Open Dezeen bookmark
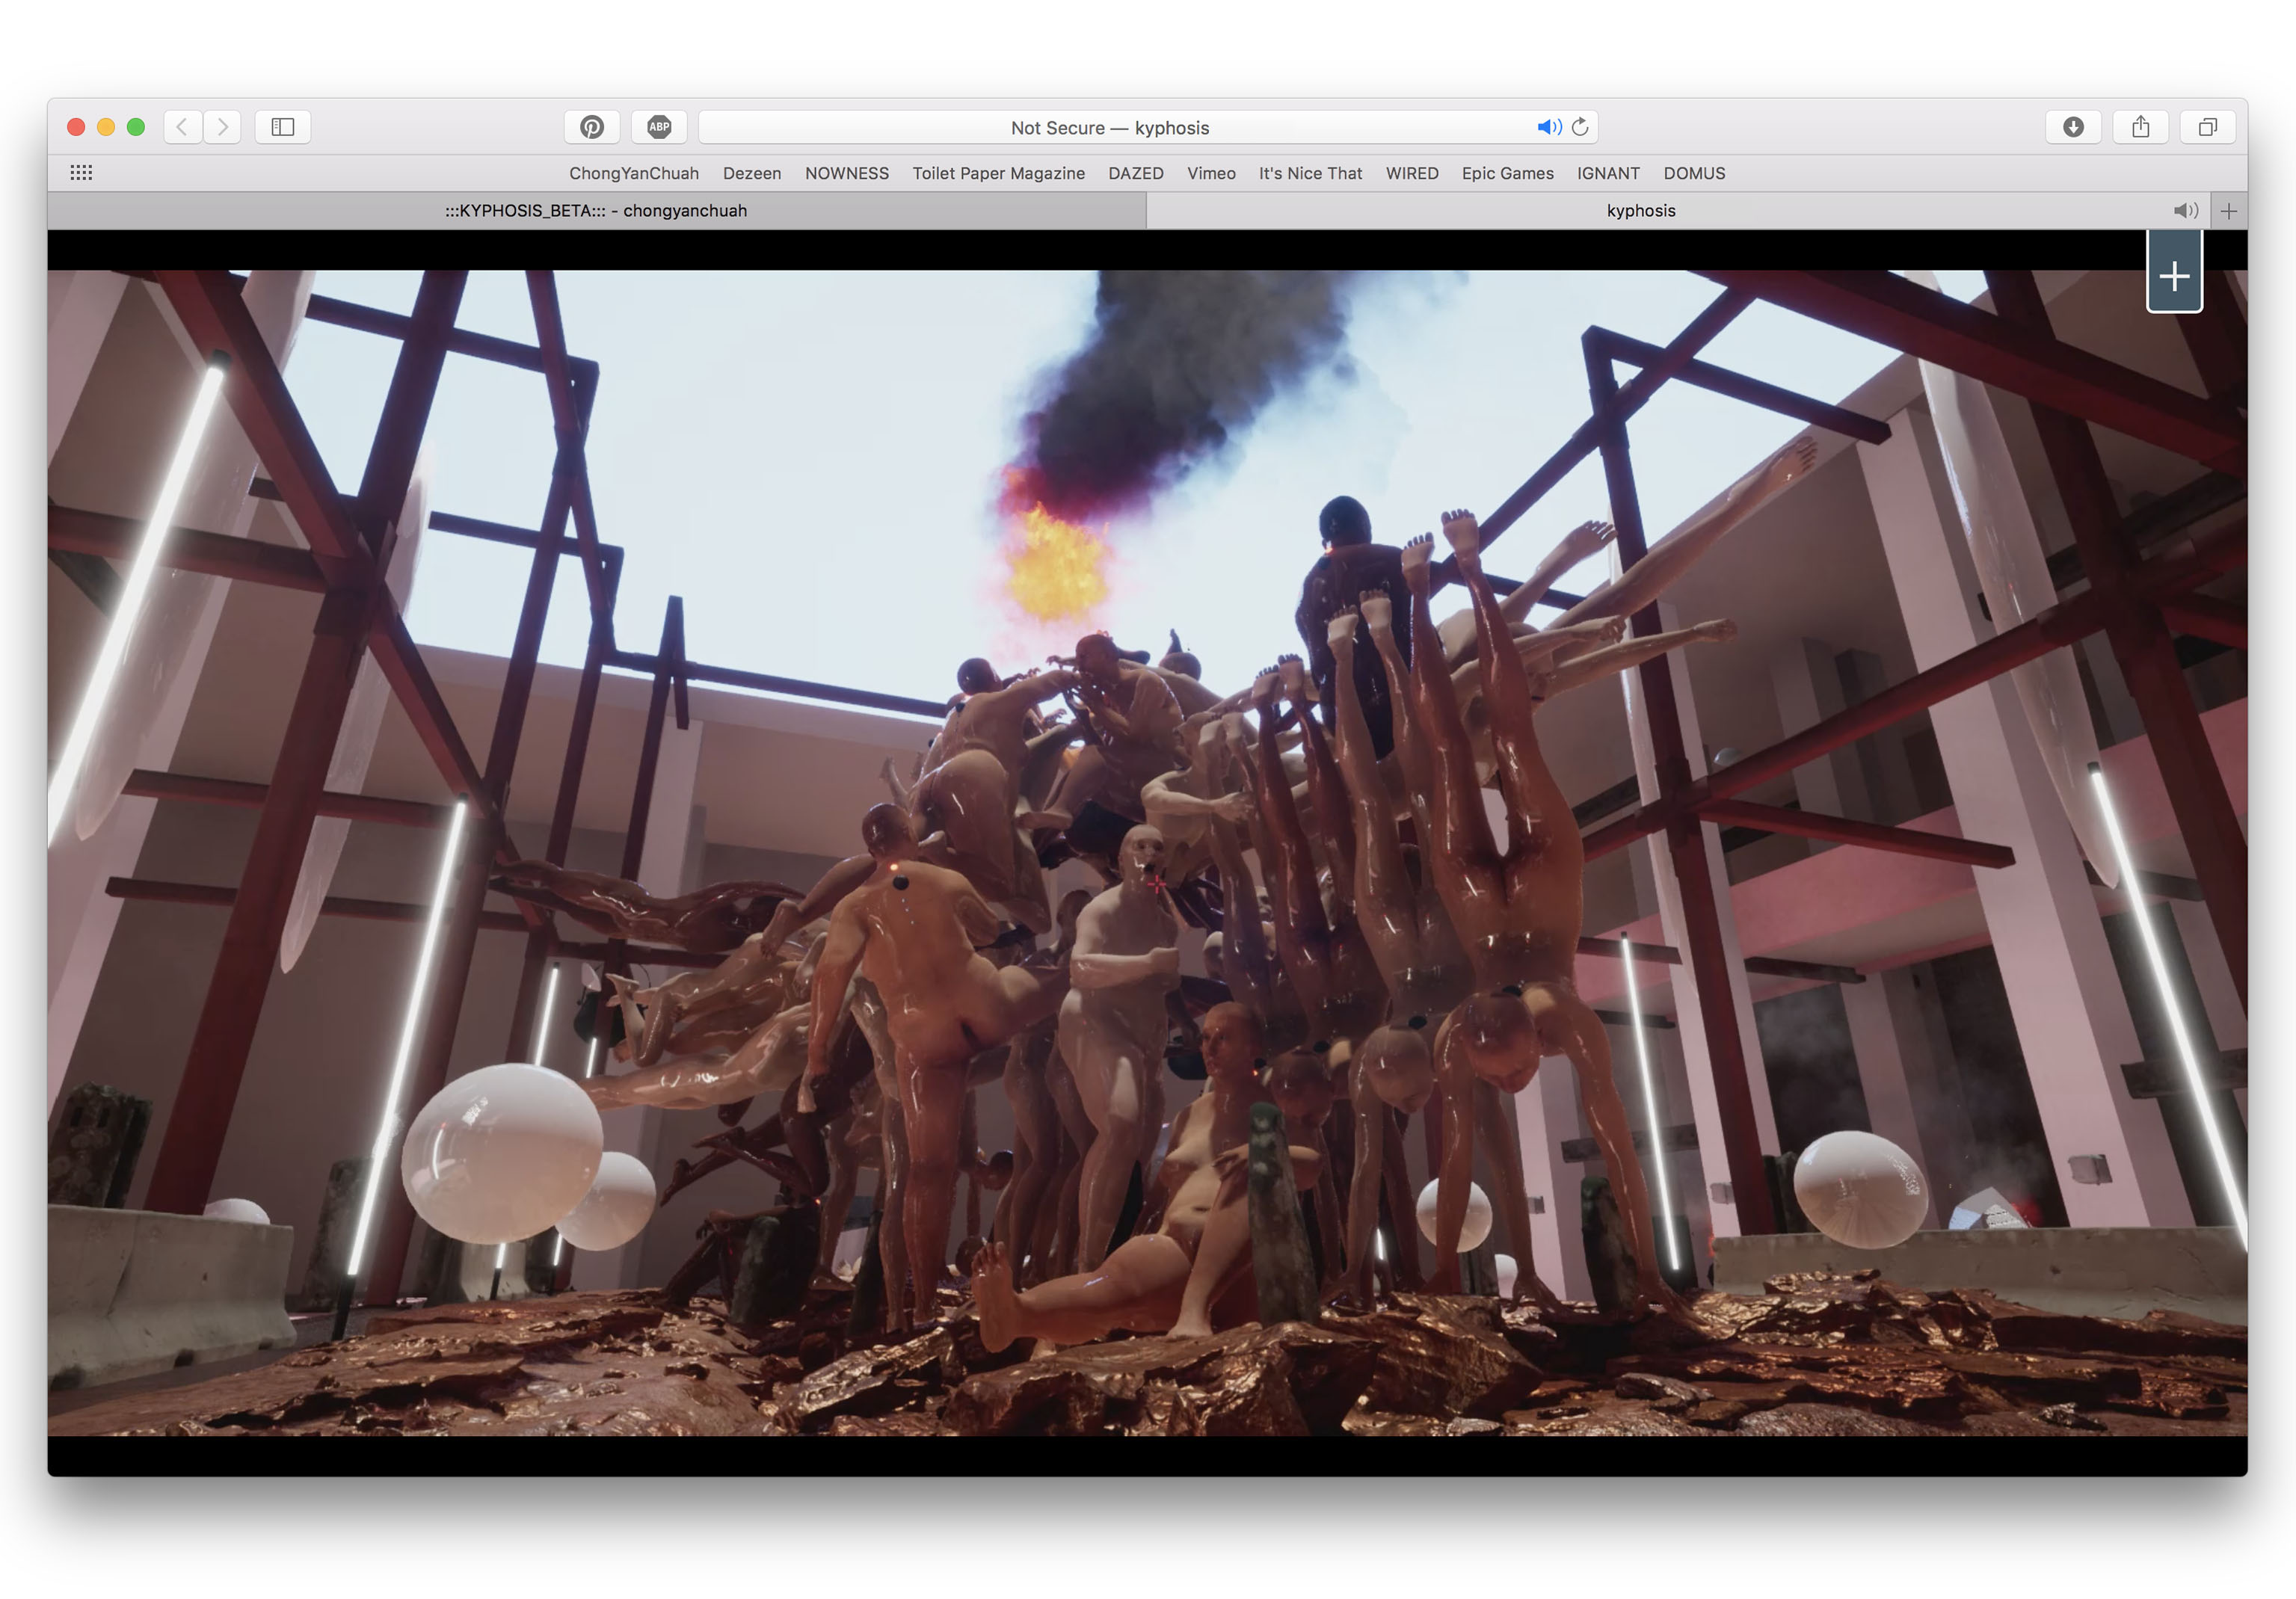 tap(752, 173)
